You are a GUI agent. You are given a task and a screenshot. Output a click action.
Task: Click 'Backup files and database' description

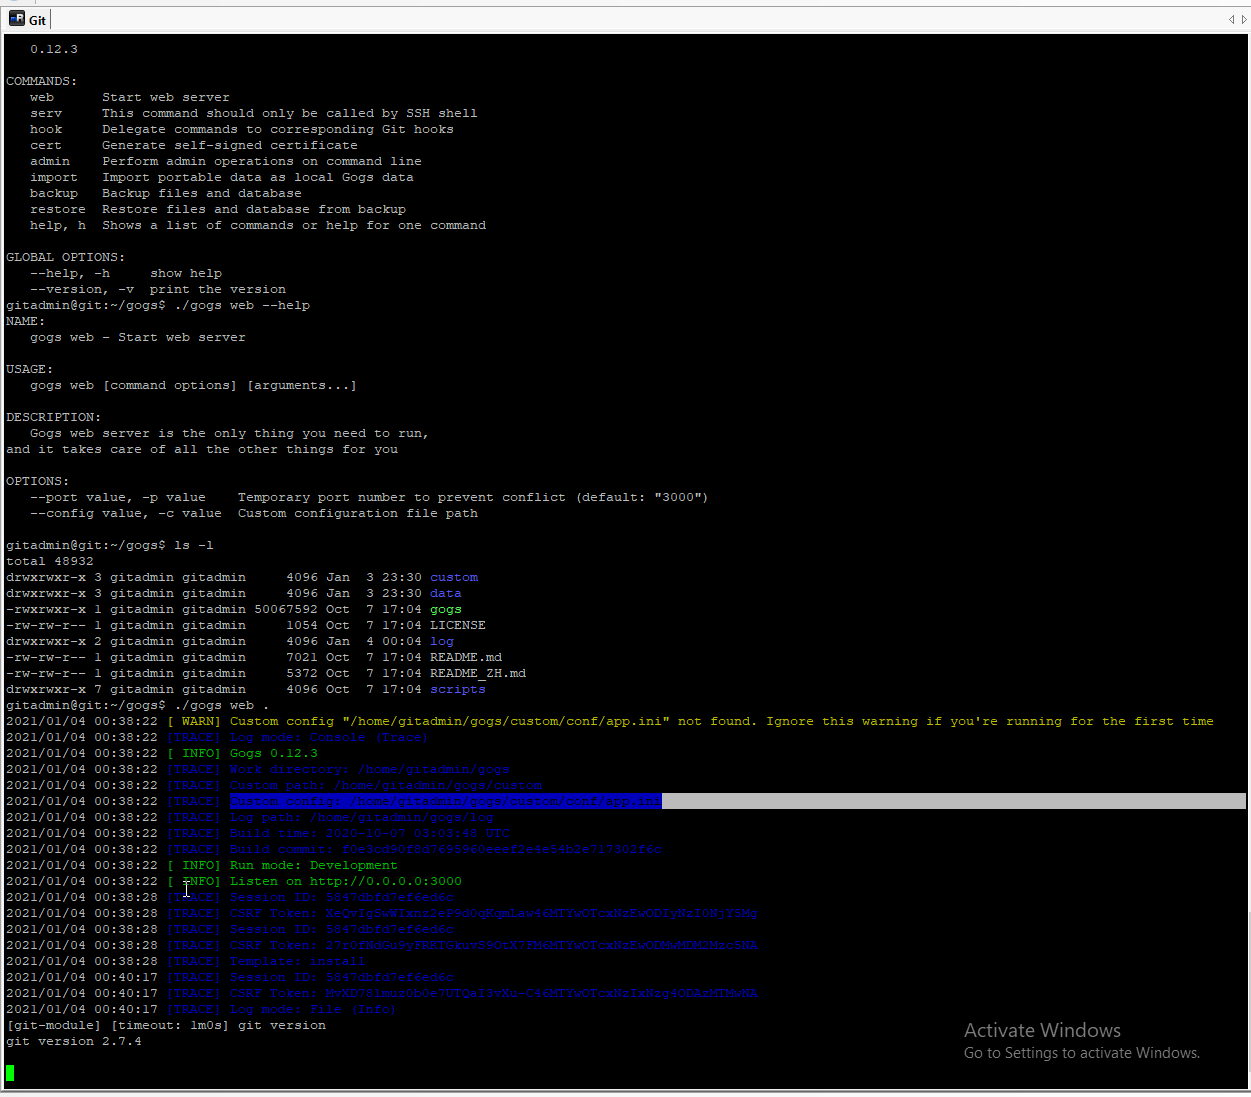pos(202,193)
